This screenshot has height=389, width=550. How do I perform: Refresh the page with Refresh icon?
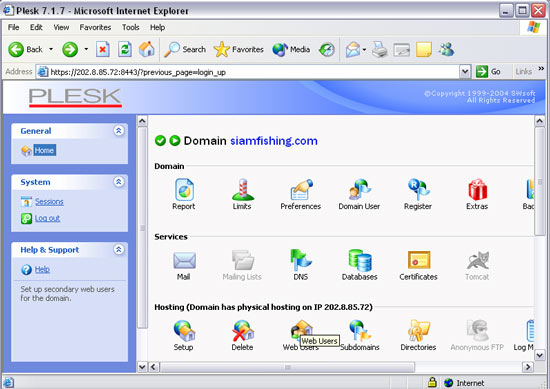pyautogui.click(x=125, y=49)
